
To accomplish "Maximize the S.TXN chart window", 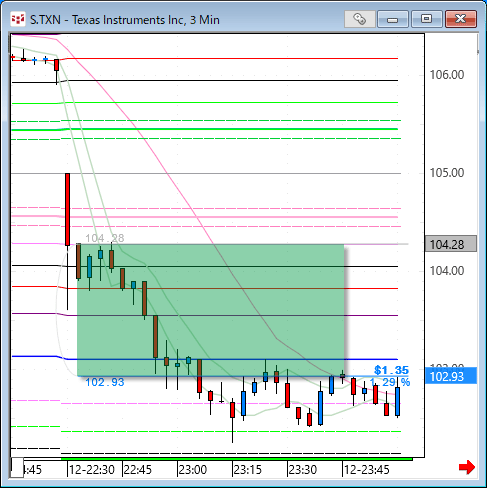I will coord(426,19).
